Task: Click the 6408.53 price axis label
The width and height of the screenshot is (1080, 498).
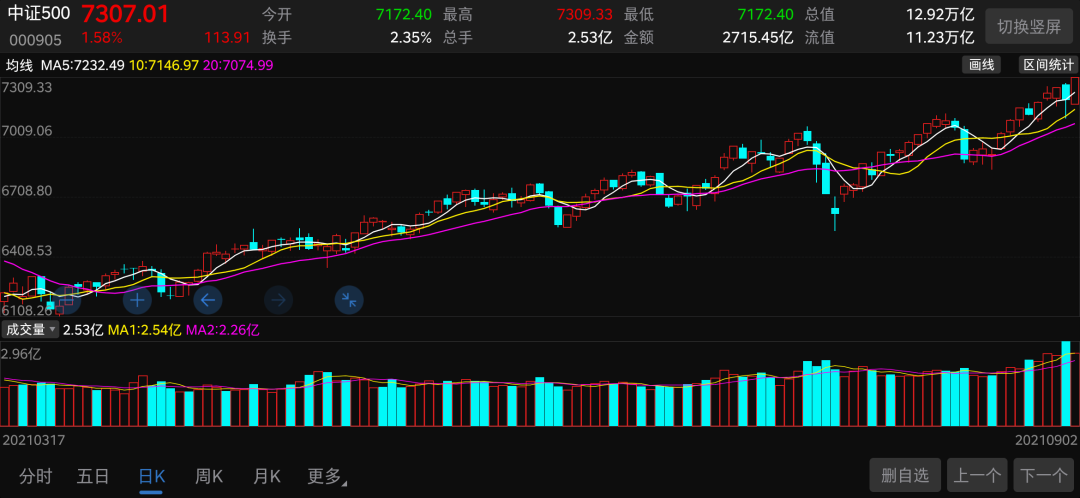Action: click(28, 251)
